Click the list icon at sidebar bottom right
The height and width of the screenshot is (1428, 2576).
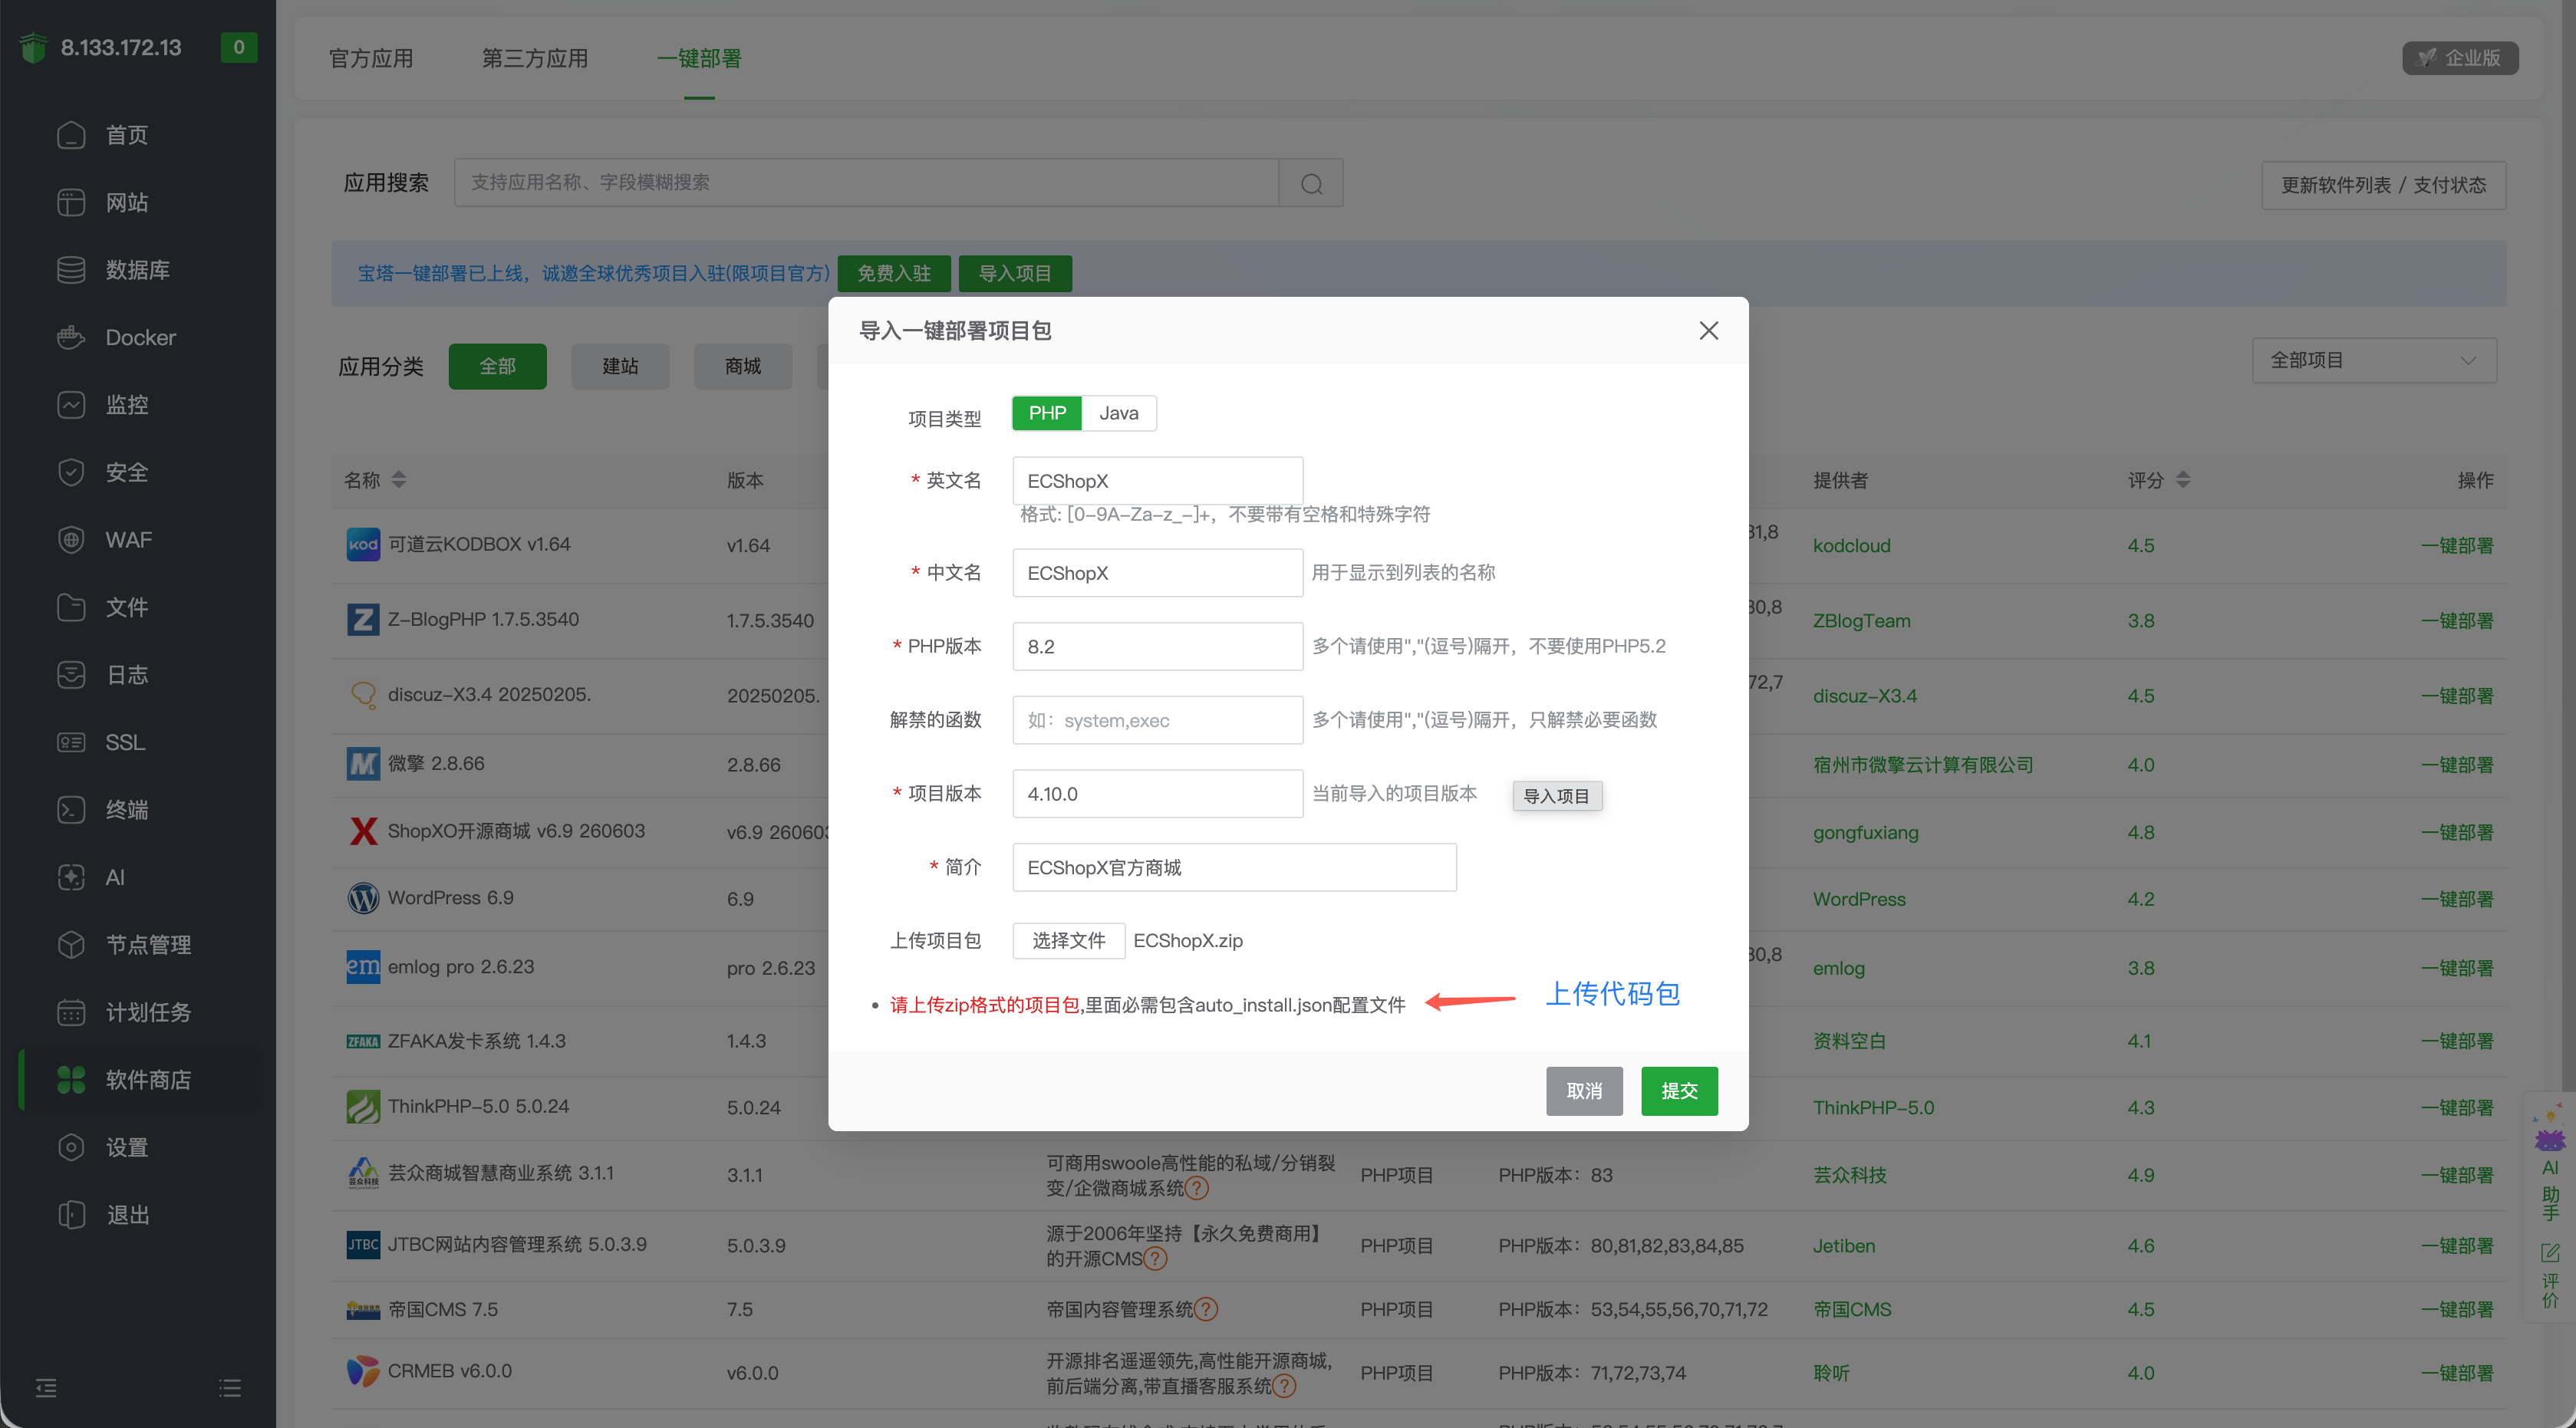point(230,1388)
